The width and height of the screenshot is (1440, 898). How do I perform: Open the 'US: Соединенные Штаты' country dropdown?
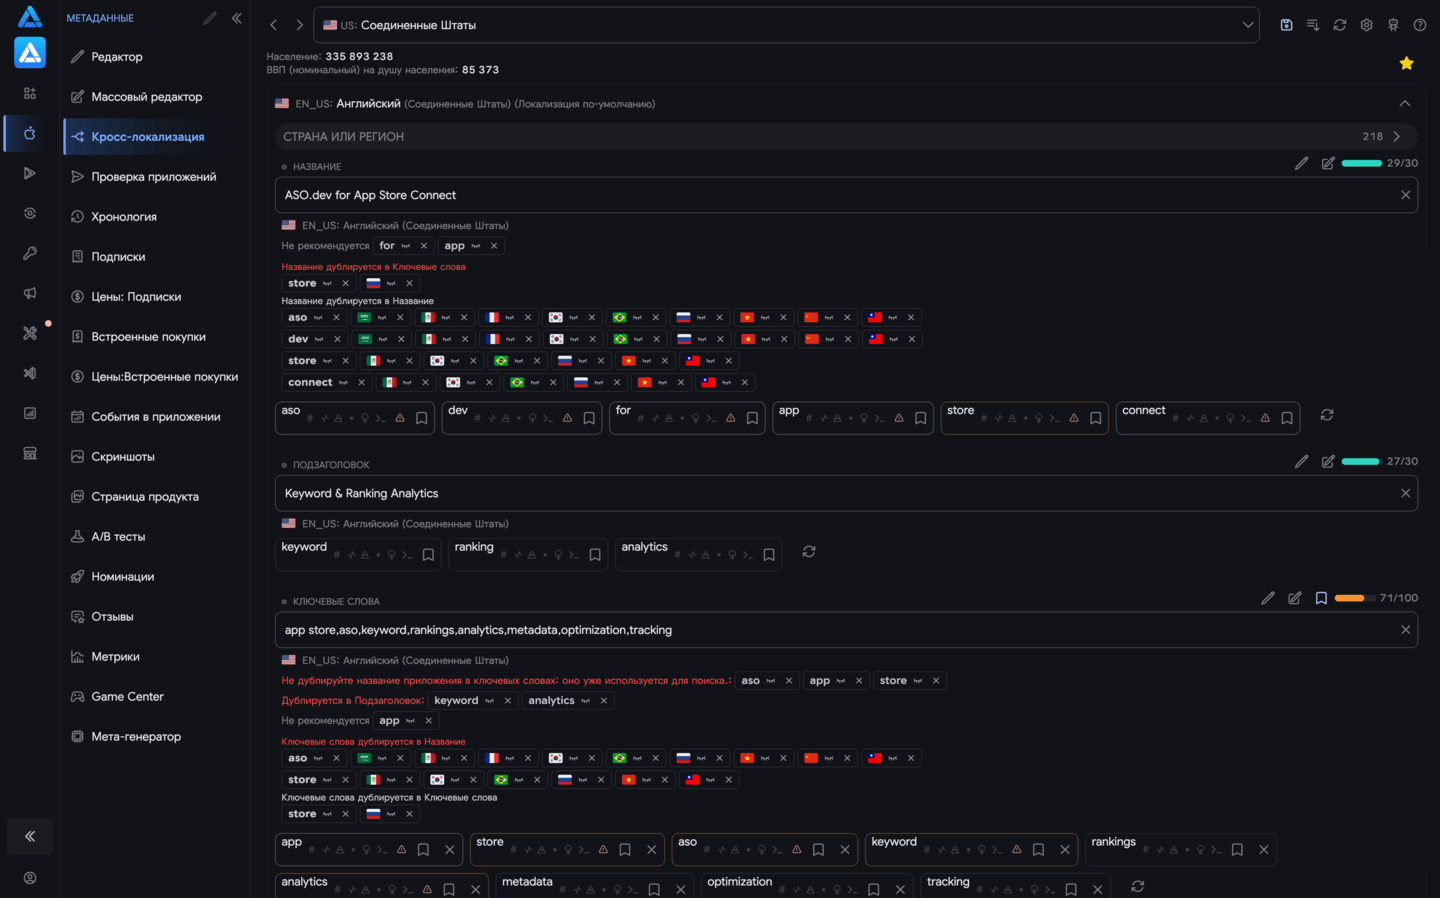788,25
